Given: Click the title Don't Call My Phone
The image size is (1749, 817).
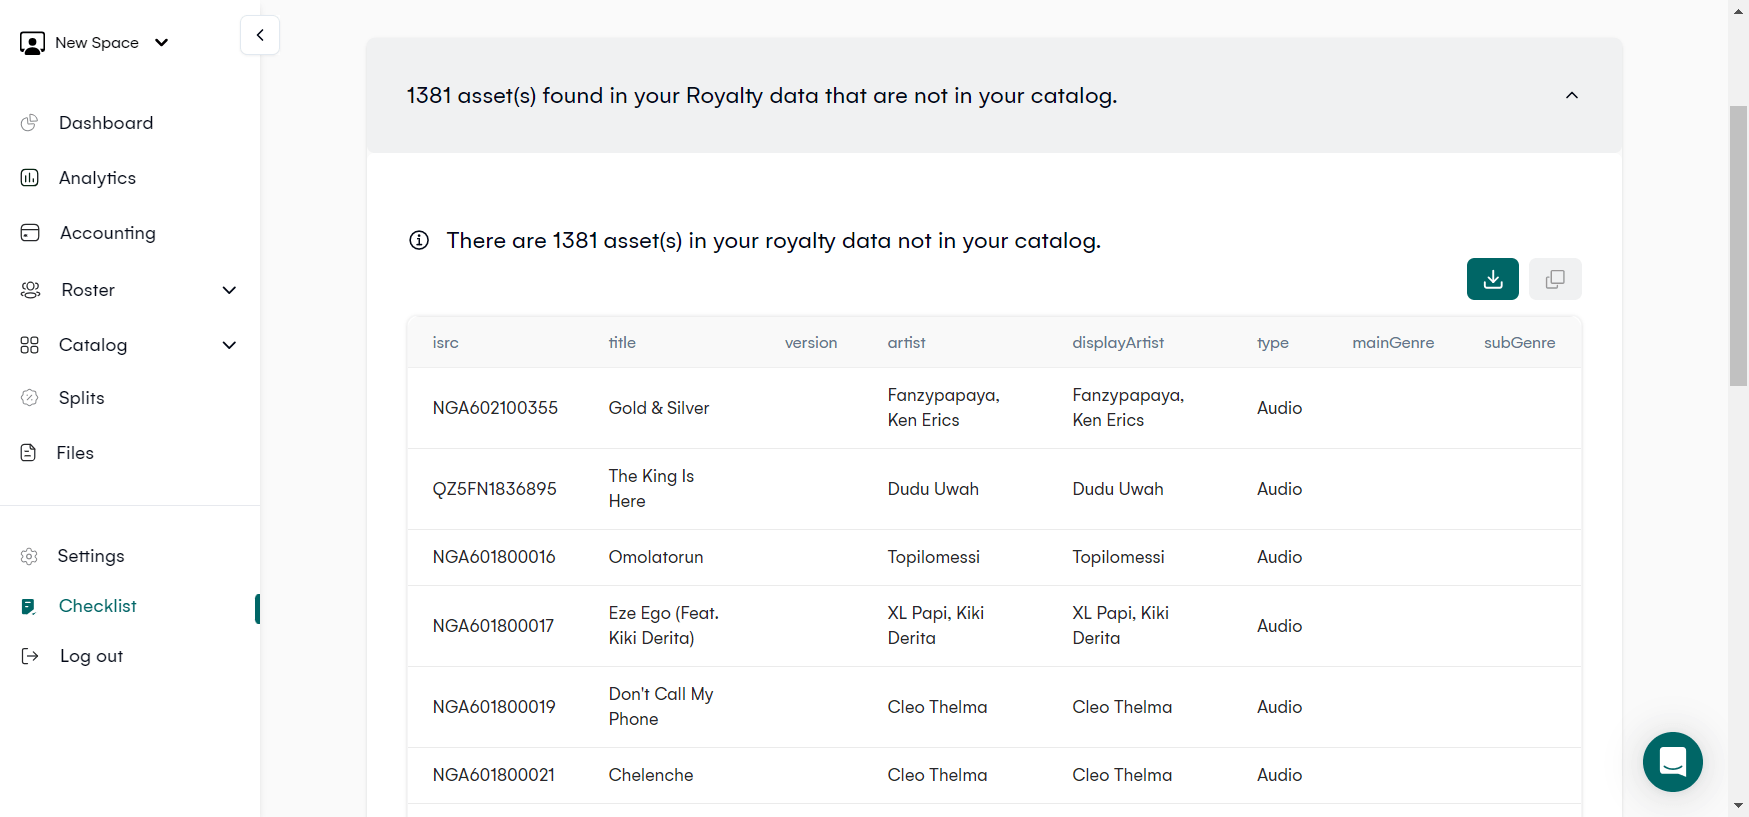Looking at the screenshot, I should [x=661, y=707].
